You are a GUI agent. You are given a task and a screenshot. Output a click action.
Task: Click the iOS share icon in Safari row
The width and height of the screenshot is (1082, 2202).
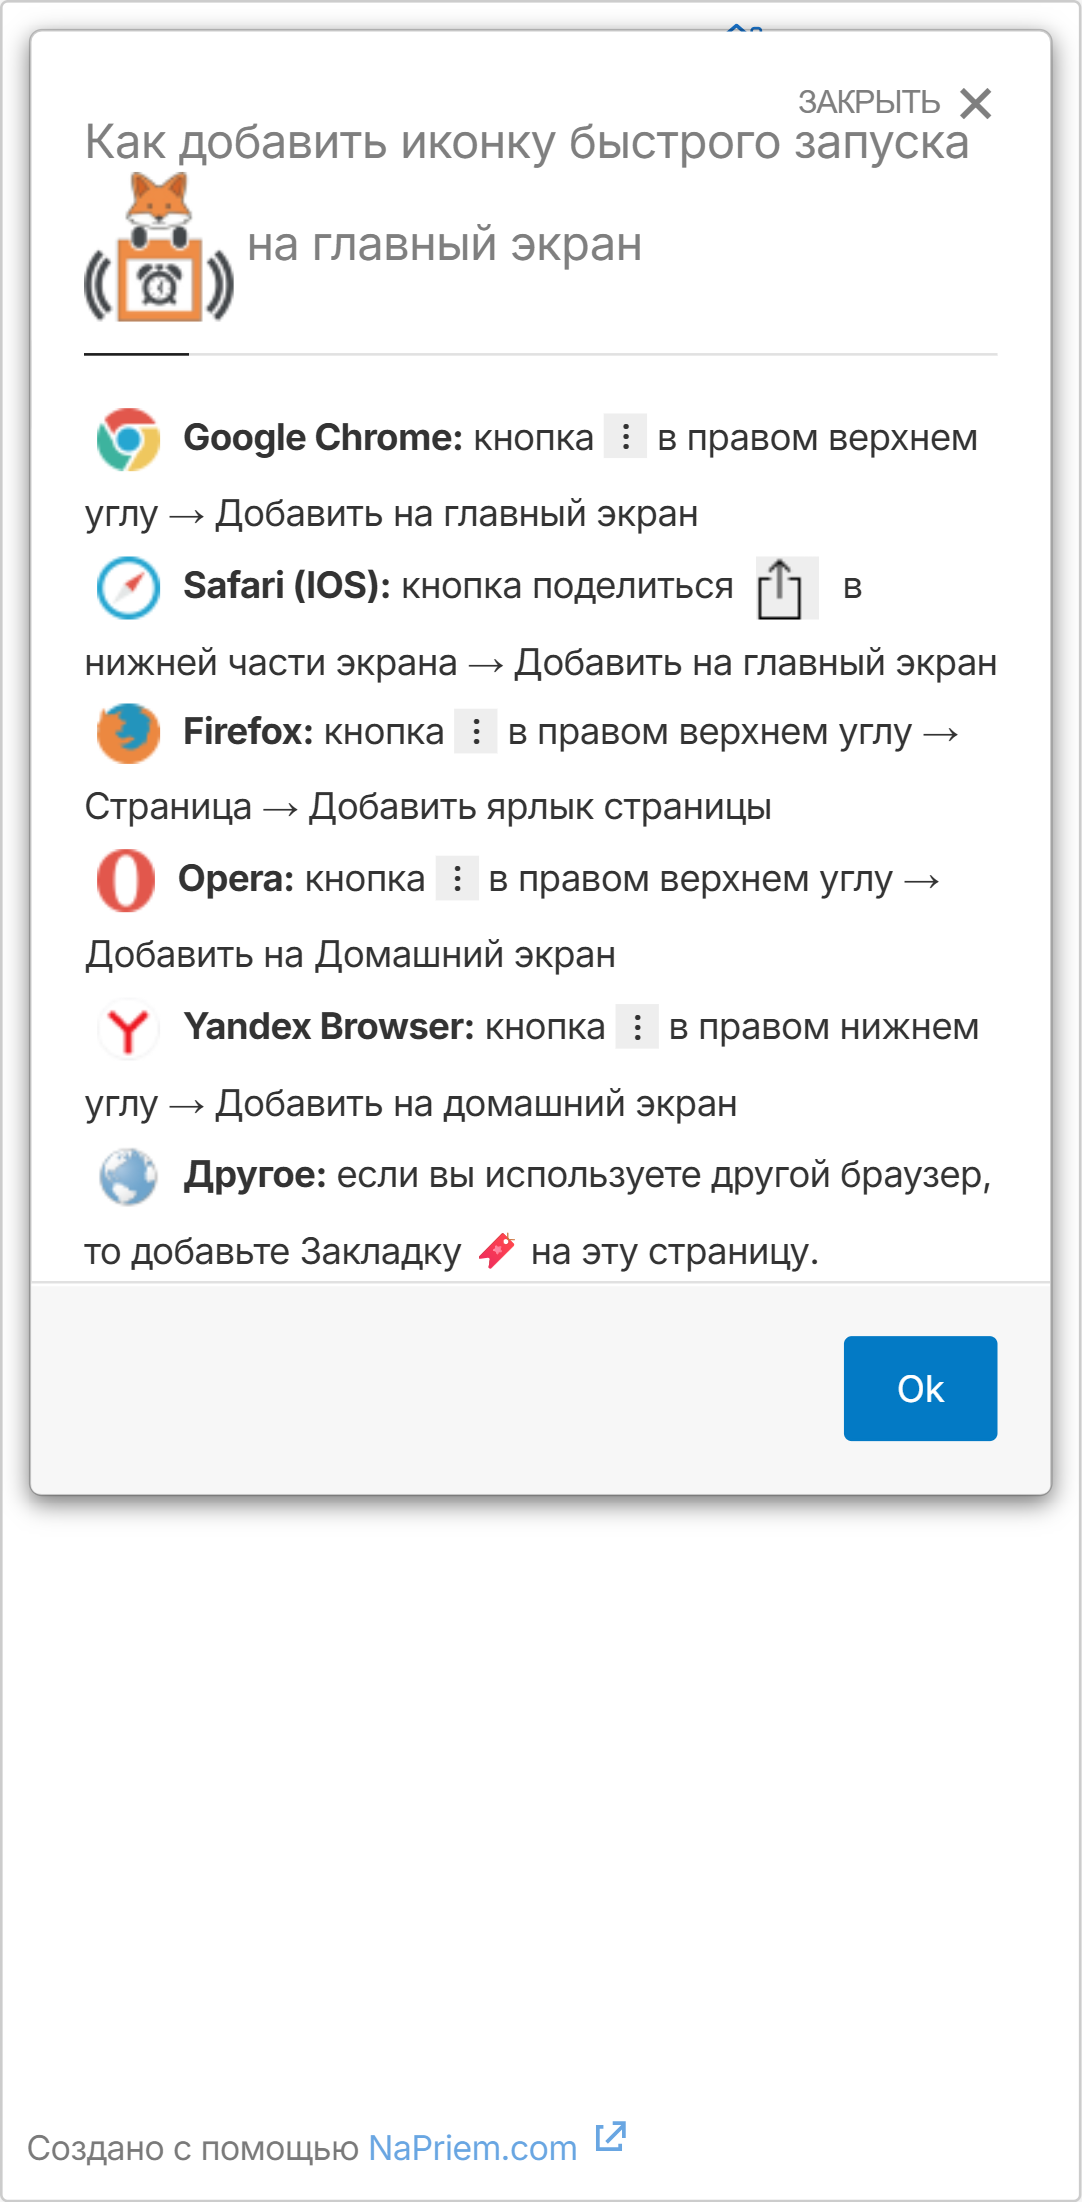pyautogui.click(x=786, y=588)
